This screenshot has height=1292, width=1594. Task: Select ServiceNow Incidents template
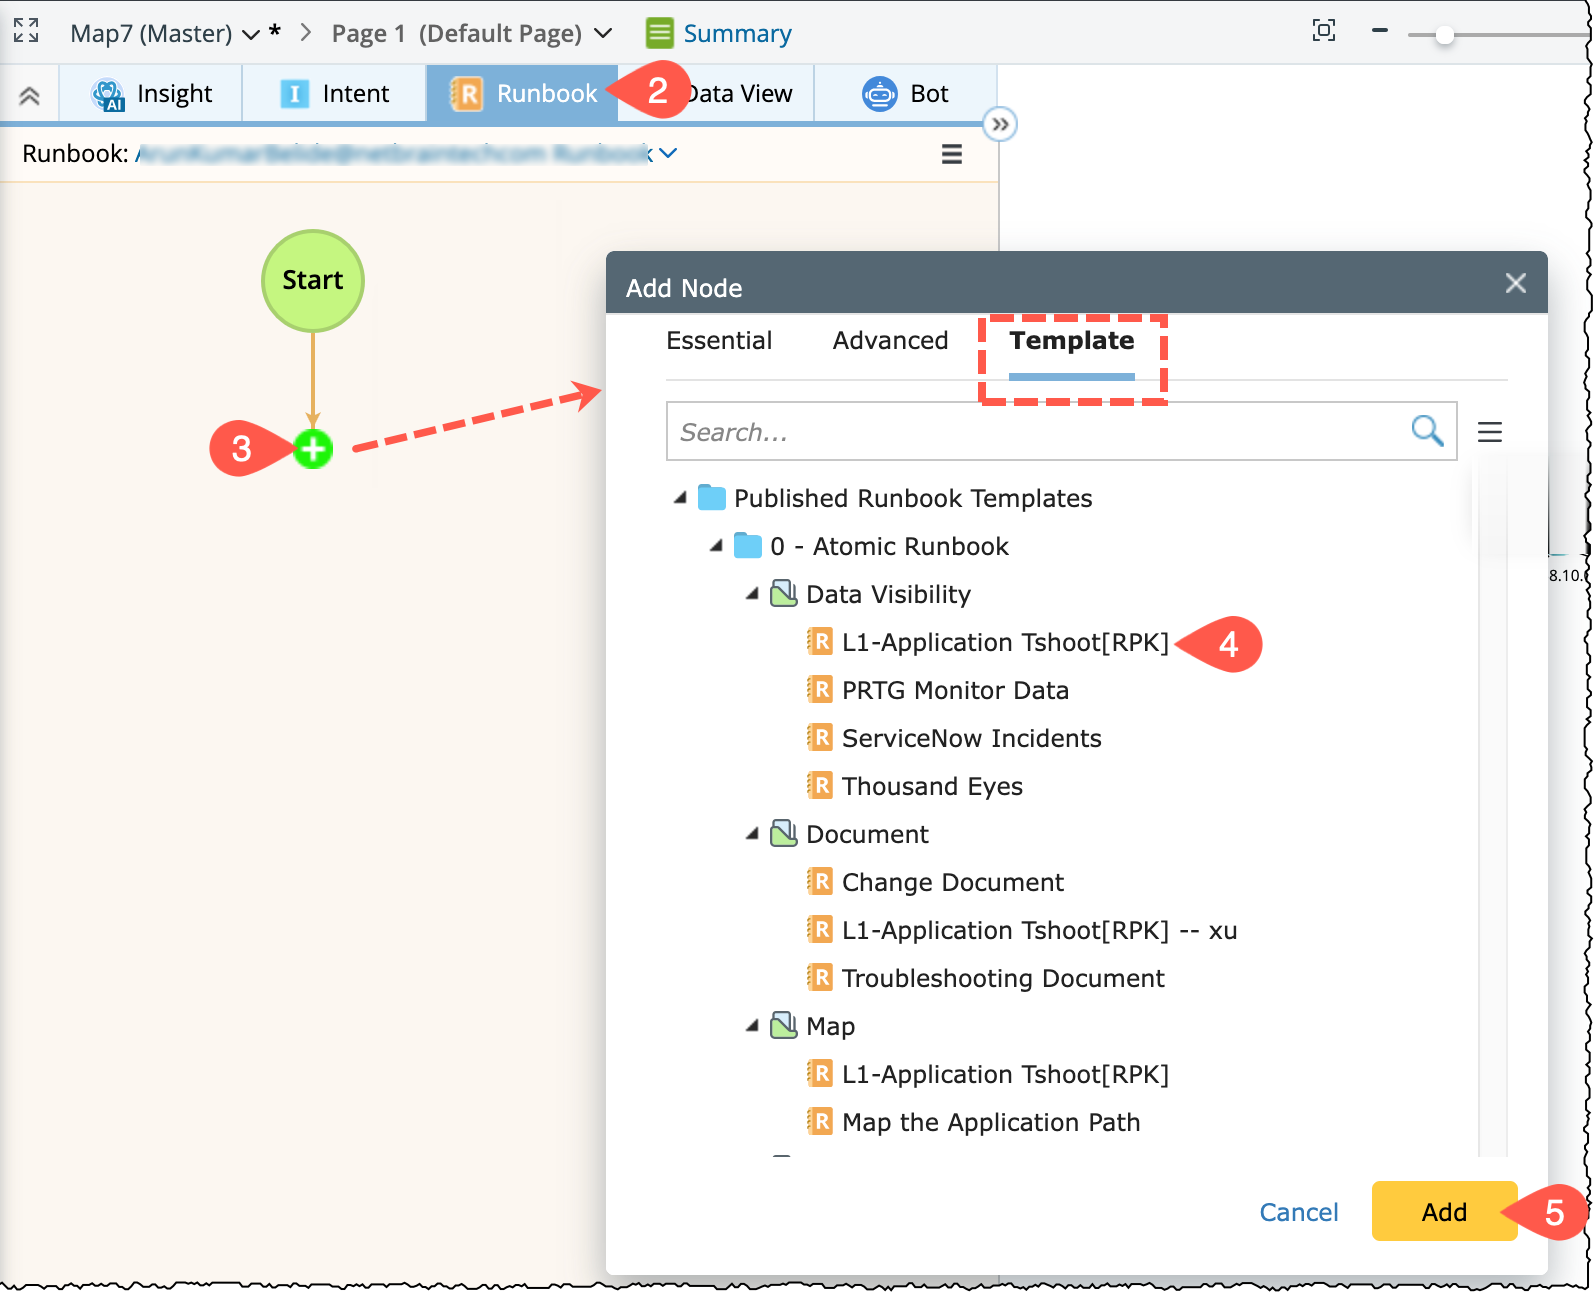point(971,738)
